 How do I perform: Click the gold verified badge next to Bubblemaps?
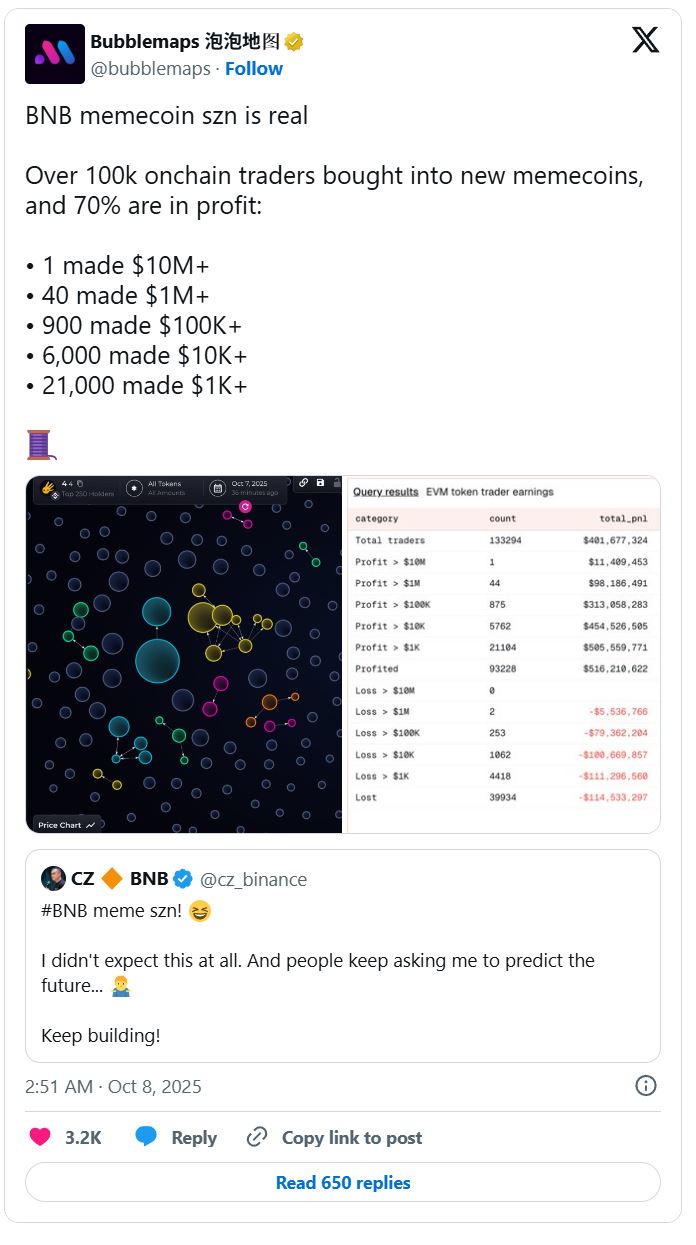click(x=294, y=42)
